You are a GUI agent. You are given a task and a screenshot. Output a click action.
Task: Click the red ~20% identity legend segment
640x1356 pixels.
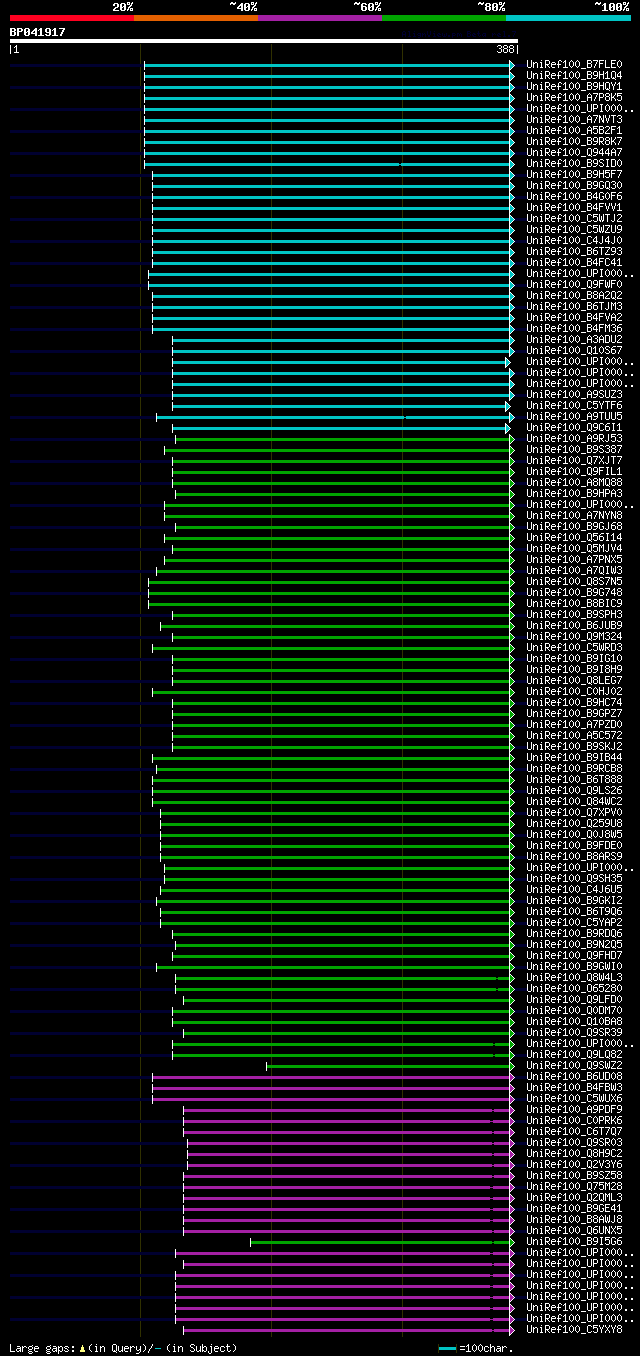[72, 17]
